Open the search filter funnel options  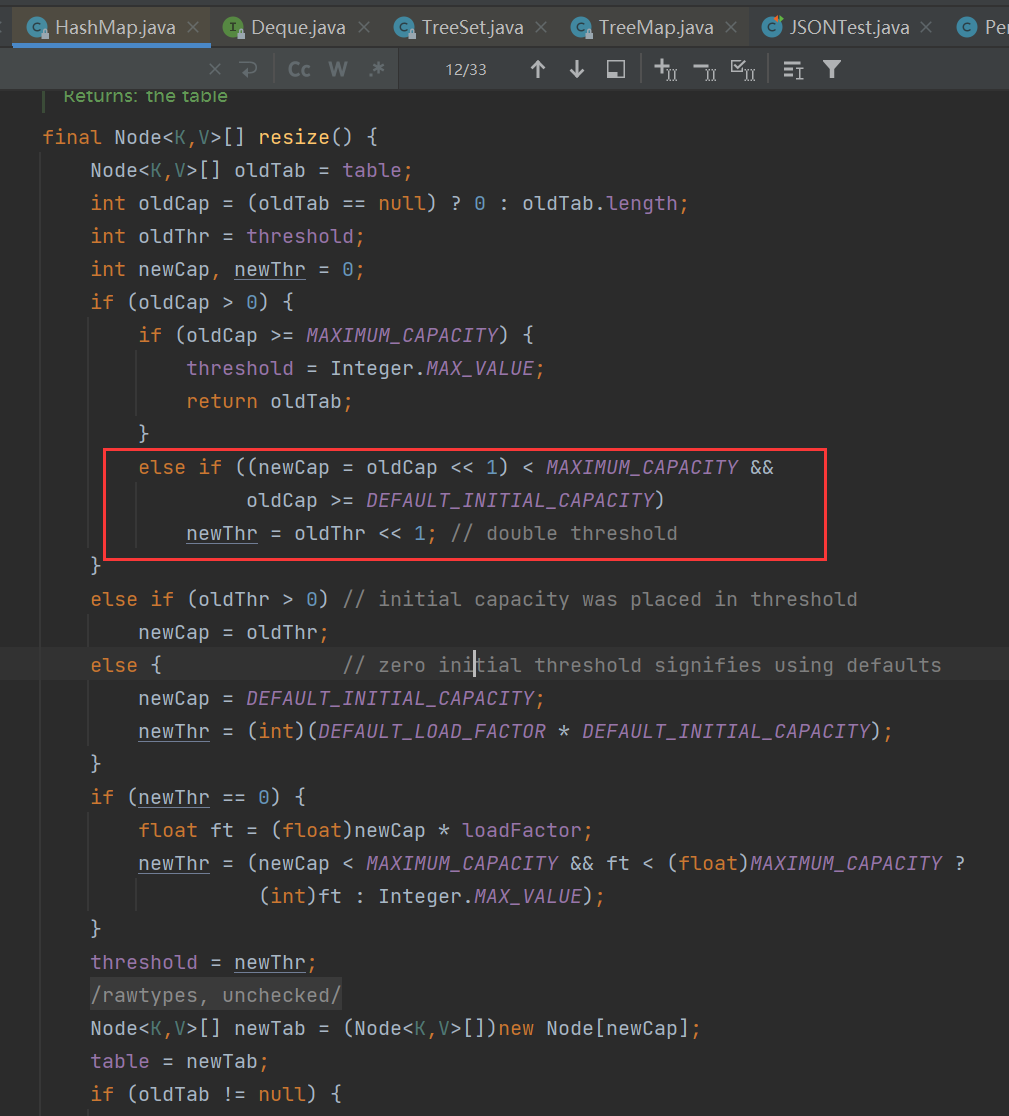tap(832, 69)
